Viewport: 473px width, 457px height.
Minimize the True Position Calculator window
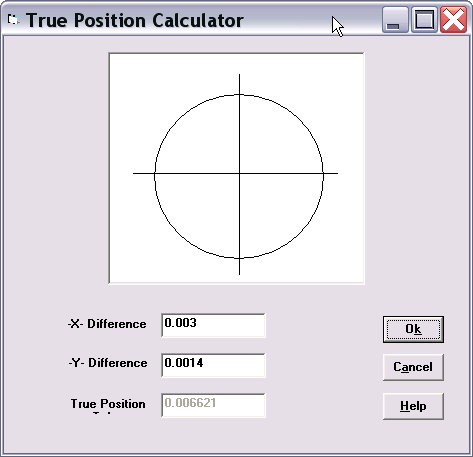pyautogui.click(x=395, y=20)
